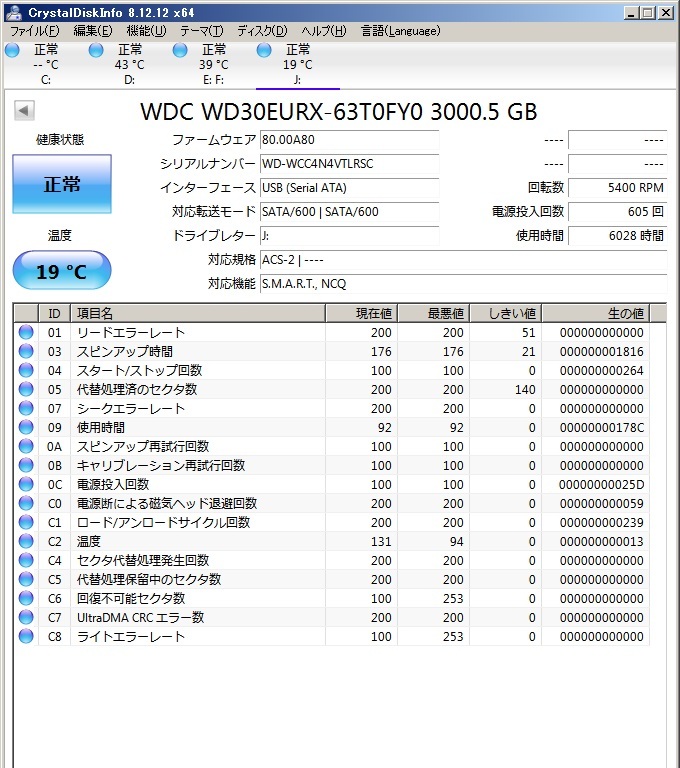Click status icon for ID C2 温度 row
Viewport: 680px width, 768px height.
point(26,541)
